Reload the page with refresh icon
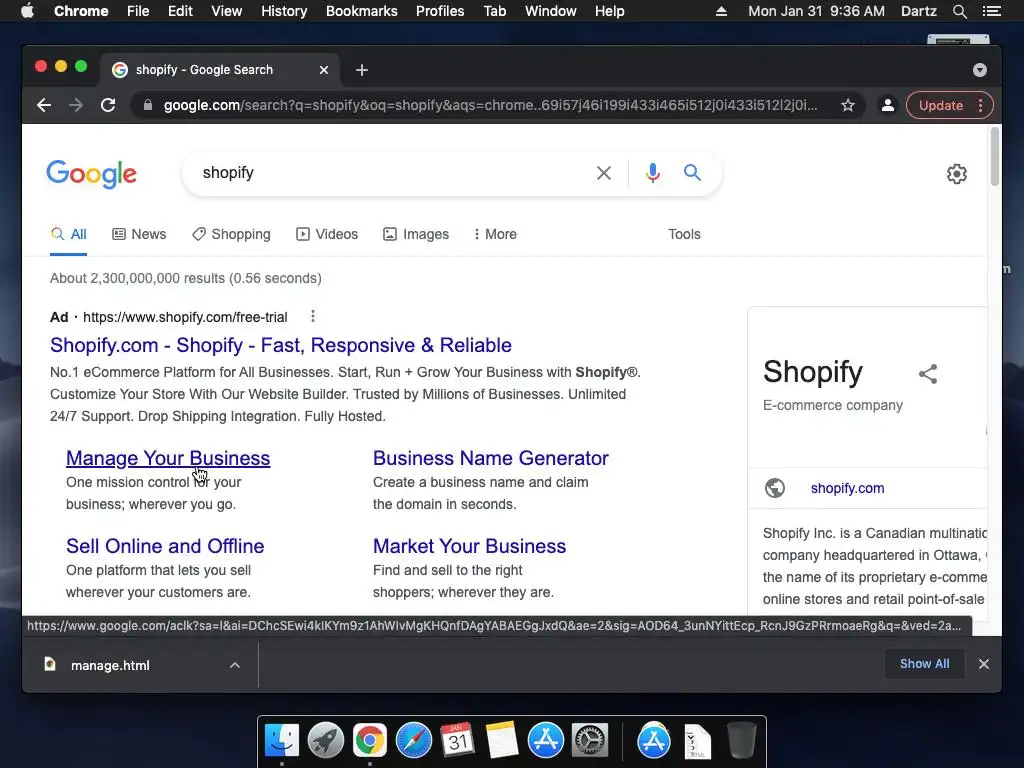The width and height of the screenshot is (1024, 768). click(x=108, y=105)
